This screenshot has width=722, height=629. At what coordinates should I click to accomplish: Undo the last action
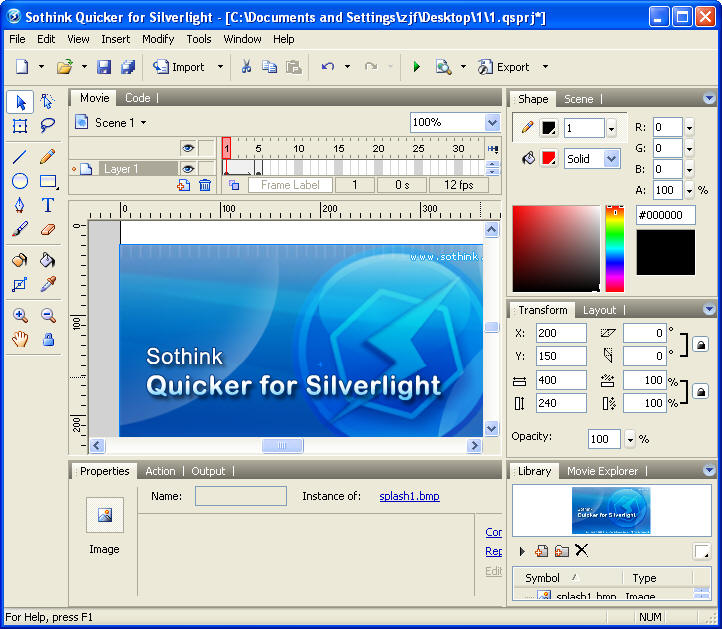click(327, 67)
